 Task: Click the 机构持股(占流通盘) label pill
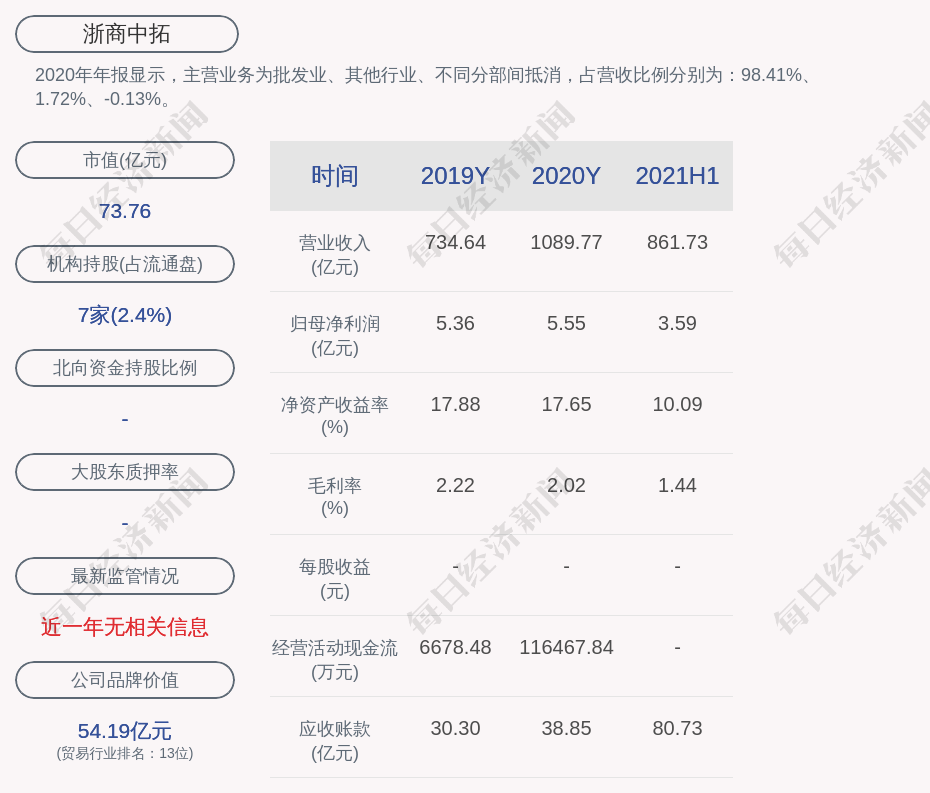pos(125,264)
